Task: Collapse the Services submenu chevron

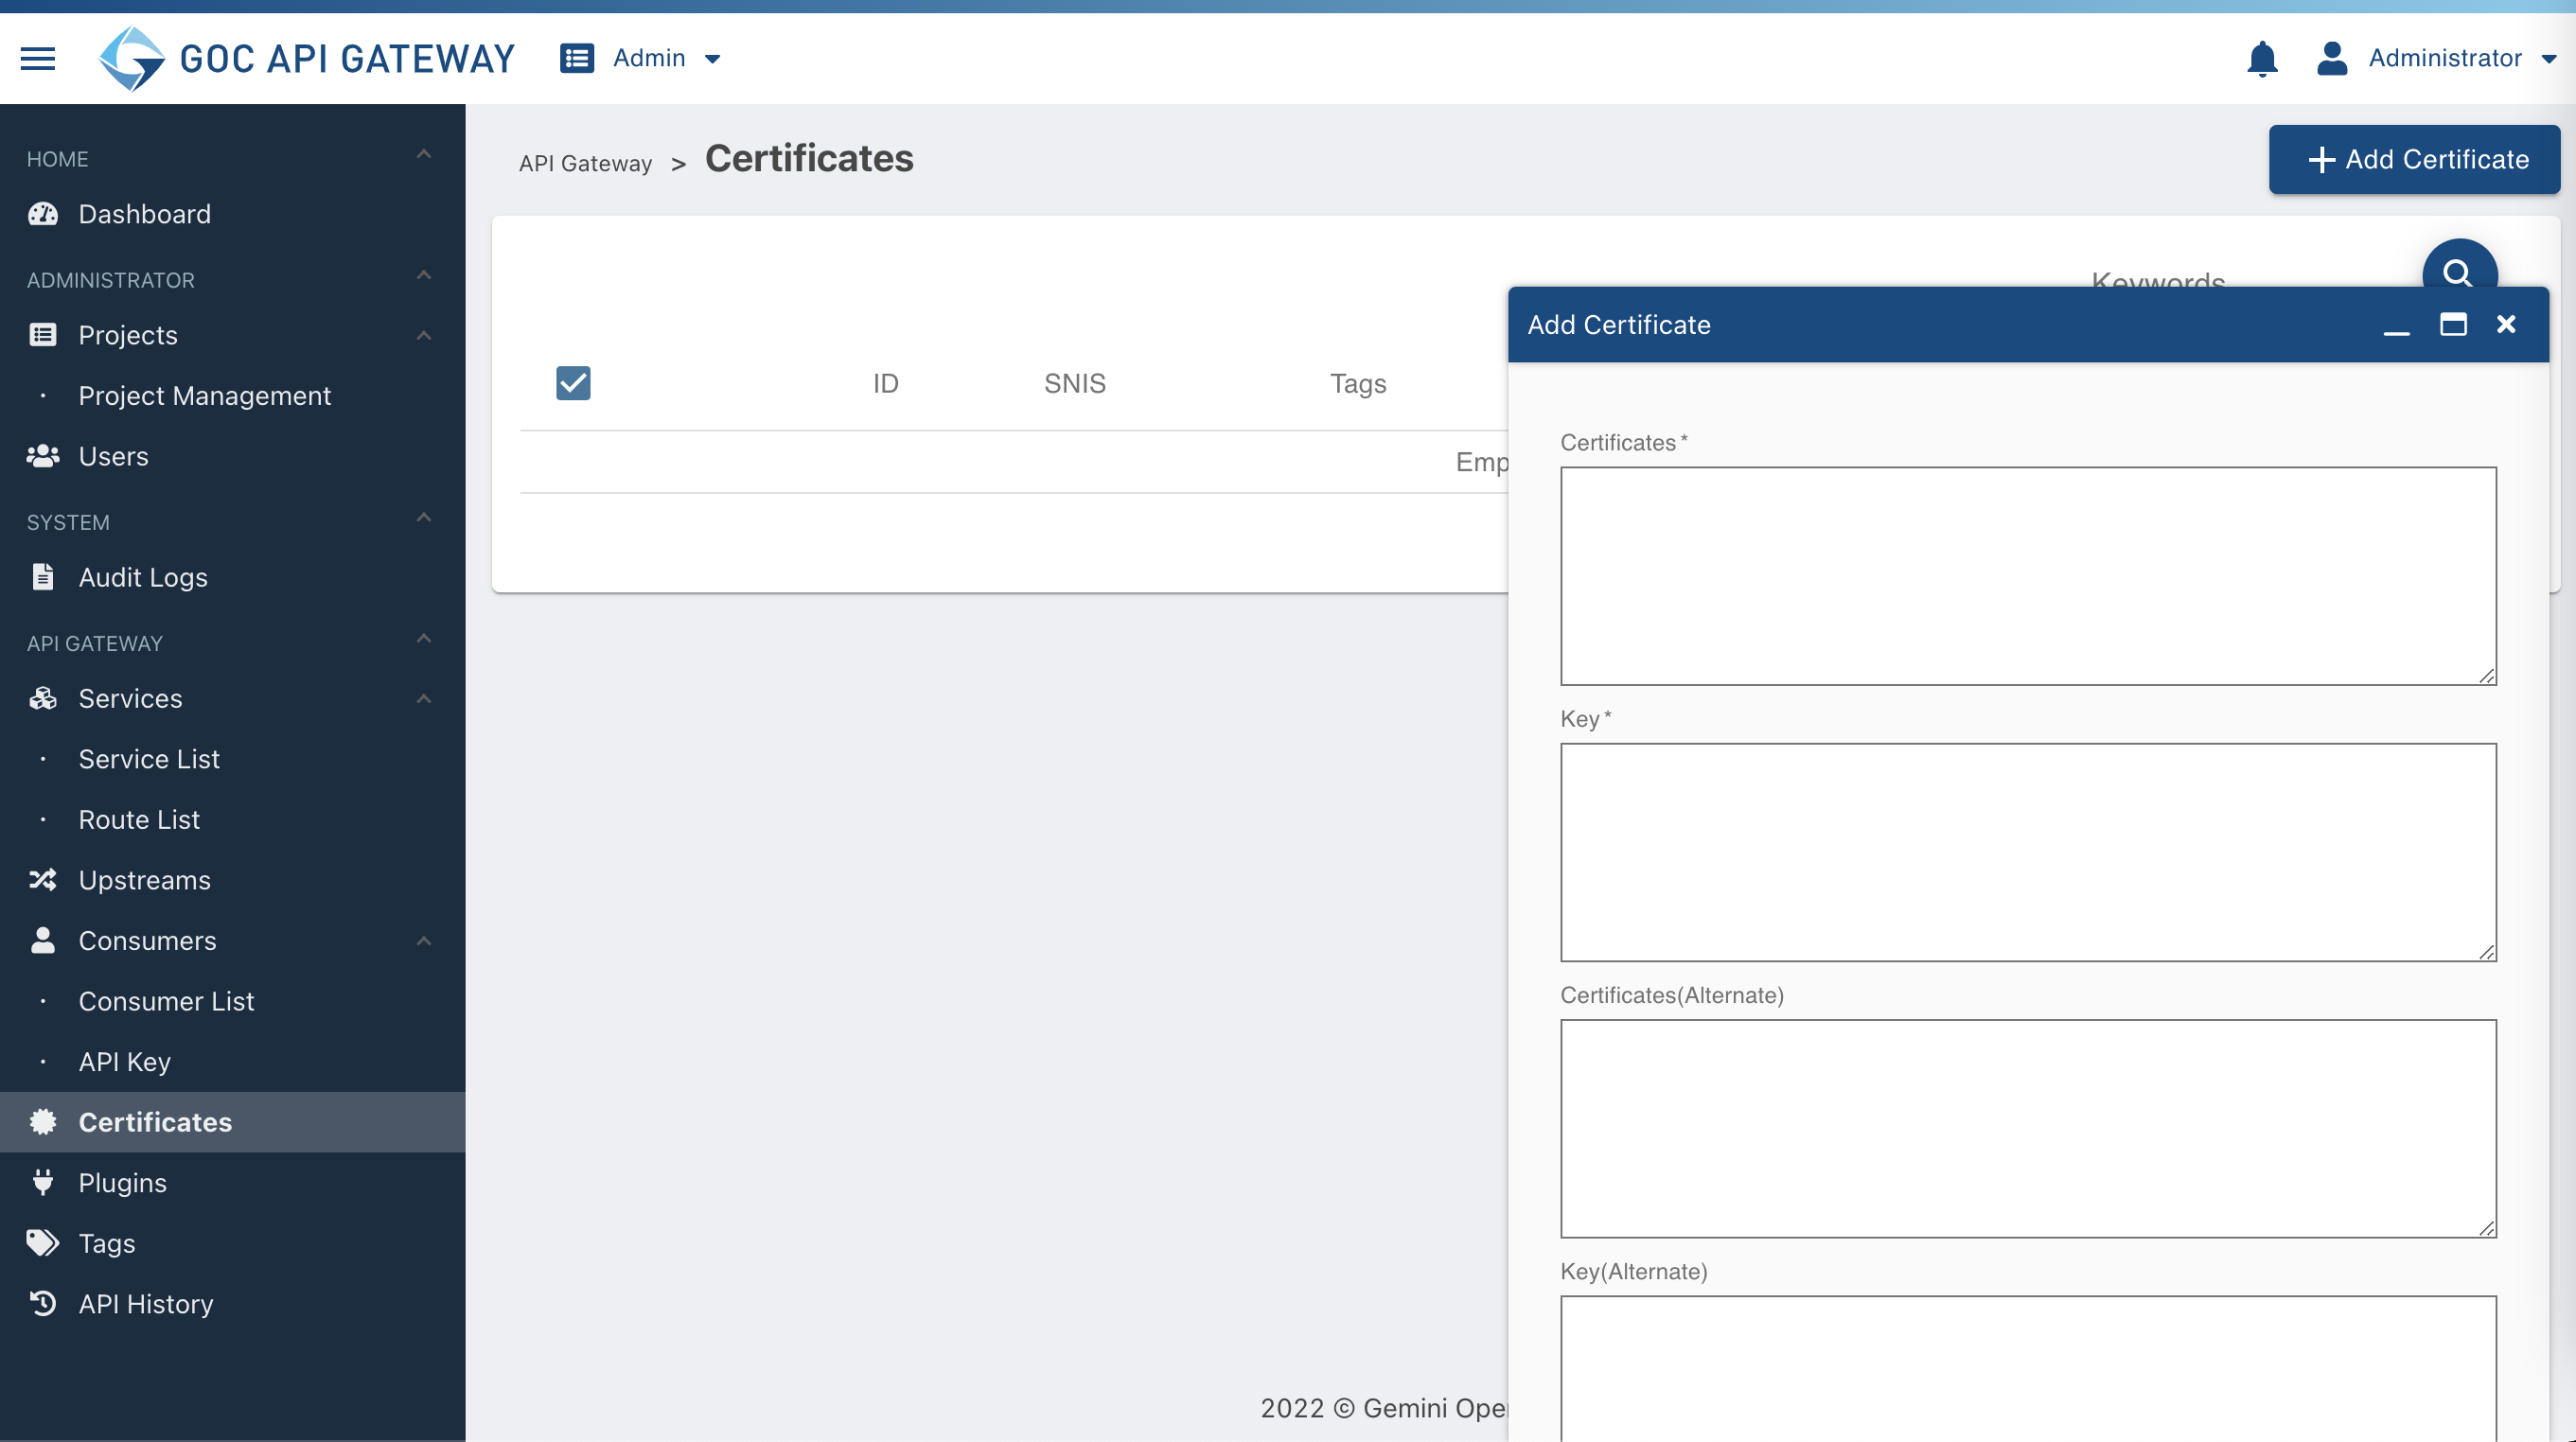Action: click(x=424, y=698)
